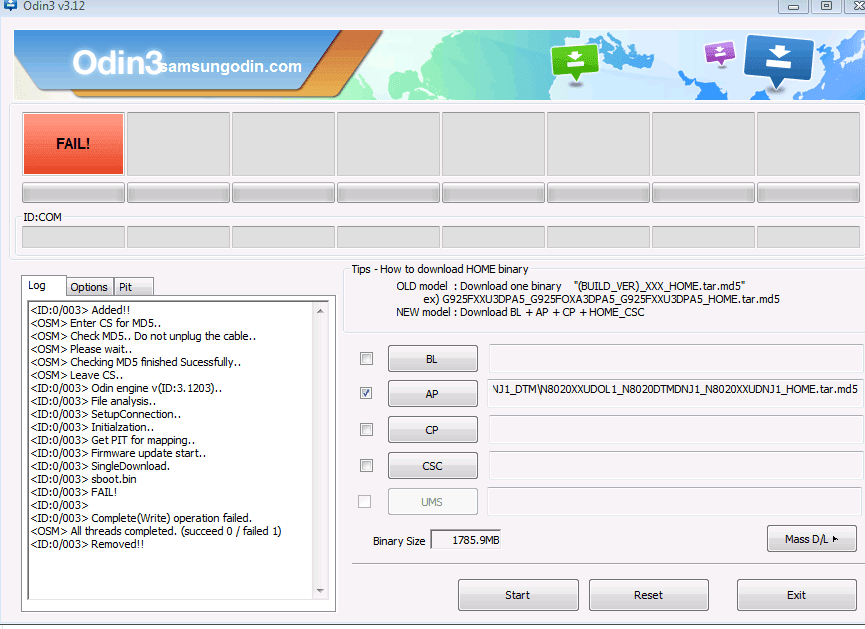The width and height of the screenshot is (865, 629).
Task: Select log line 'Removed!!'
Action: [x=87, y=544]
